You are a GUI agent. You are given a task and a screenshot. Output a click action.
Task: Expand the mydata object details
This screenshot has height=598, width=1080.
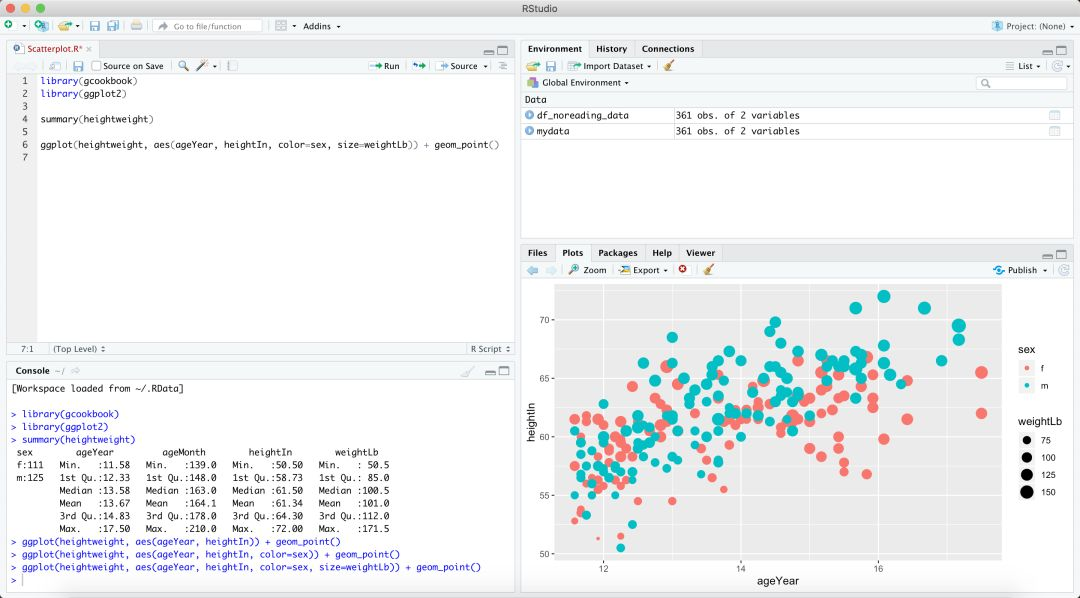[x=530, y=131]
